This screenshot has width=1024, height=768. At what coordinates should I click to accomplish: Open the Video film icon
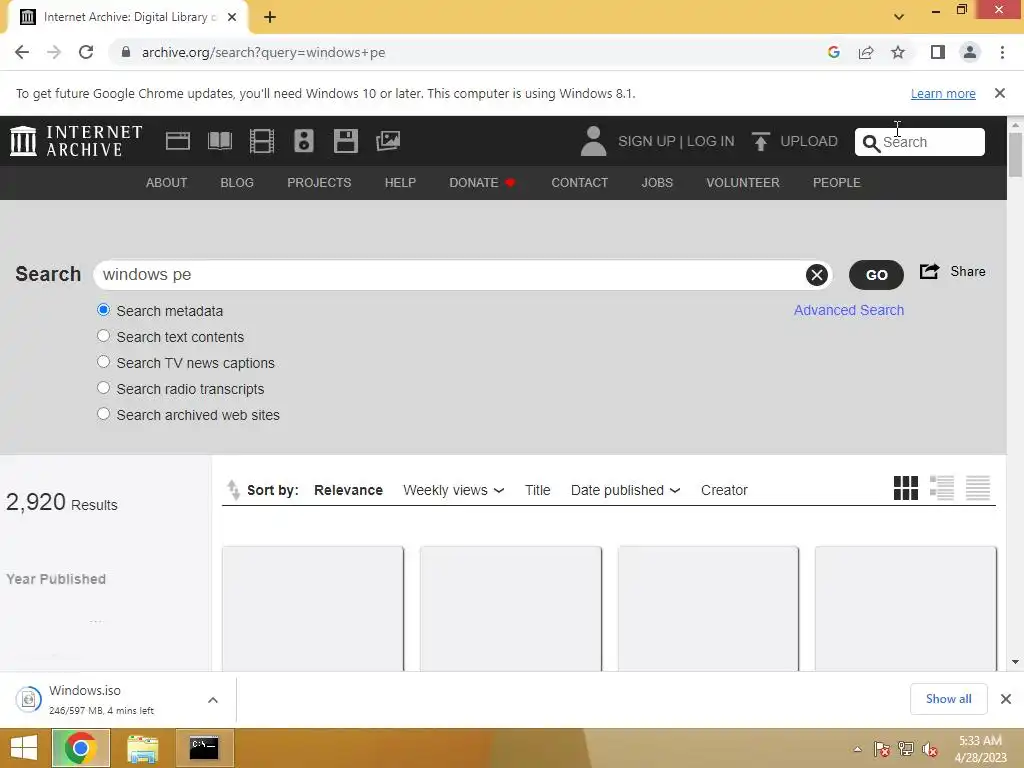tap(262, 141)
